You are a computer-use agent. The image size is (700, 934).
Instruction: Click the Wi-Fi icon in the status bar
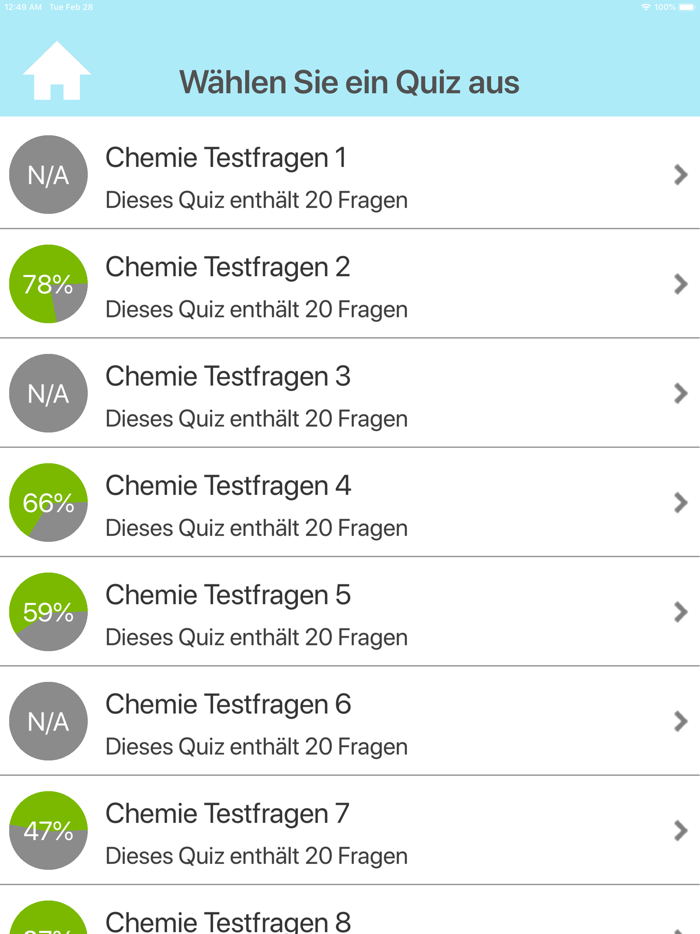[646, 7]
